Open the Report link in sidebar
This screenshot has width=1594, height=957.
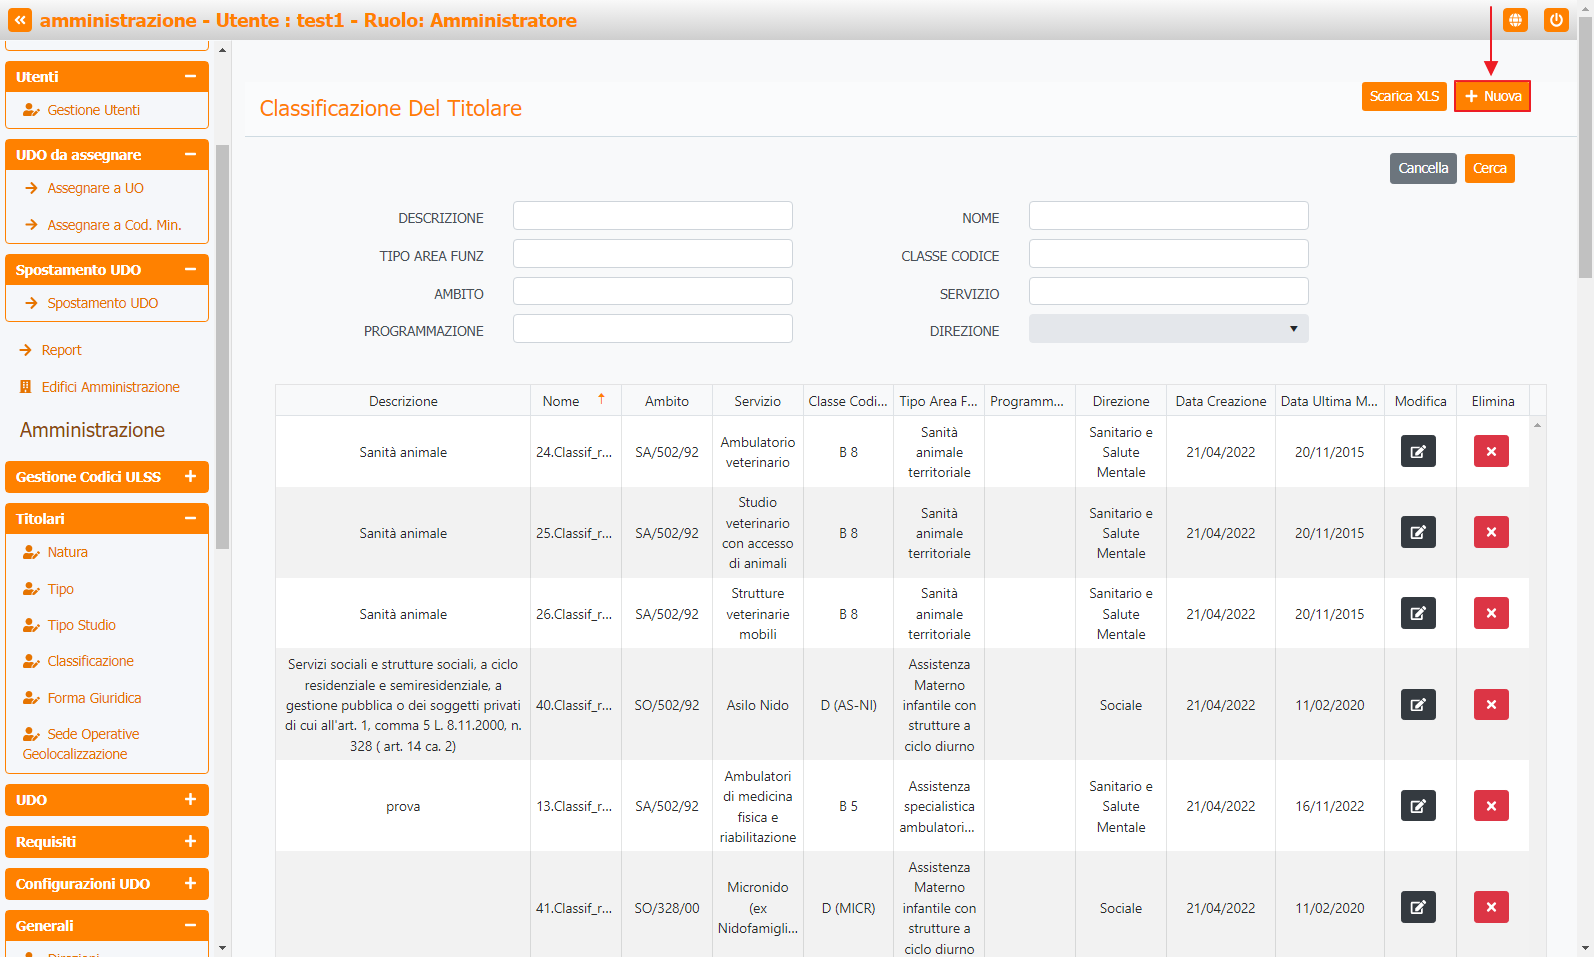coord(61,350)
